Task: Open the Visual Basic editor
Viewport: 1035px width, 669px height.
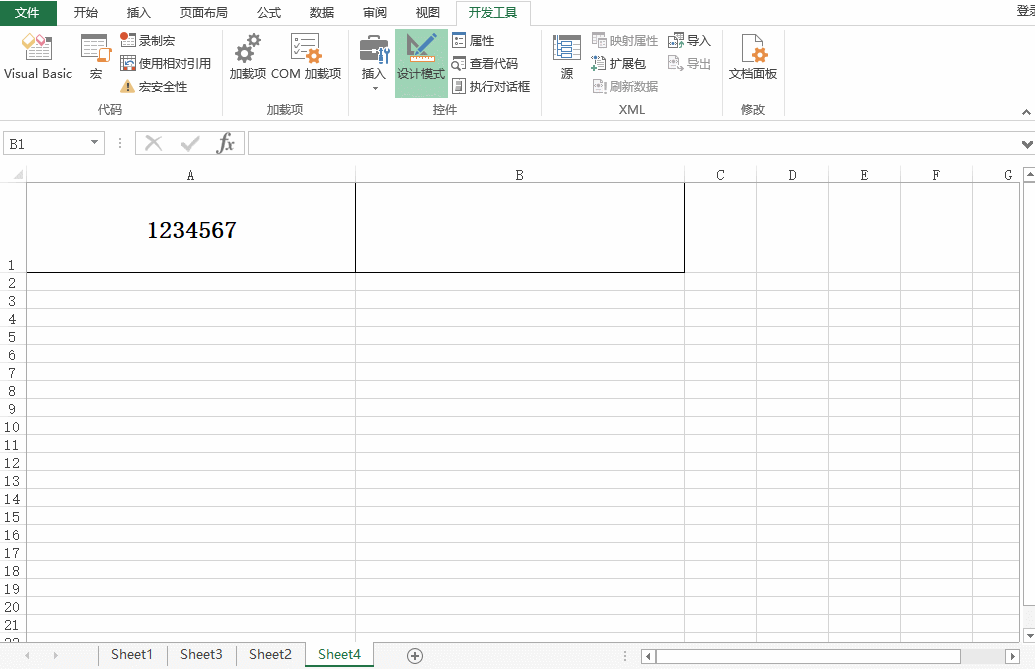Action: pyautogui.click(x=37, y=57)
